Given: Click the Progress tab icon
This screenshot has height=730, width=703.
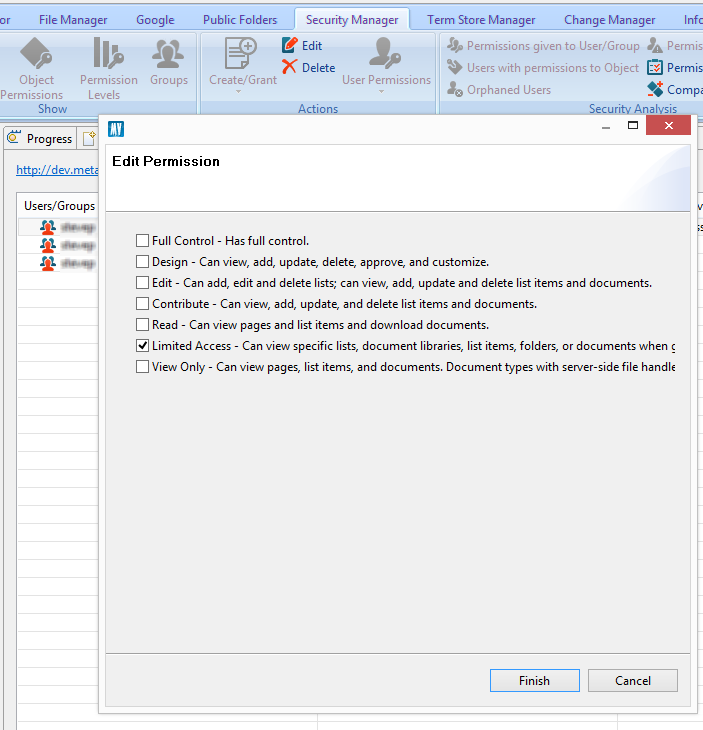Looking at the screenshot, I should pyautogui.click(x=14, y=137).
